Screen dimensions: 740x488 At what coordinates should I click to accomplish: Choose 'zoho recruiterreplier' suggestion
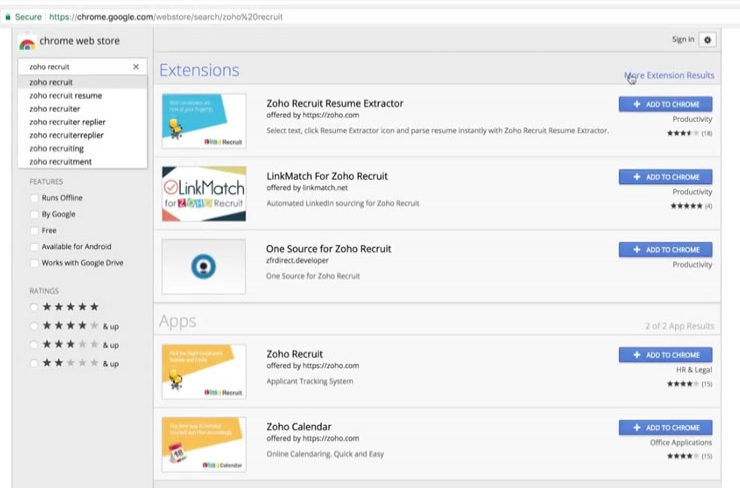pyautogui.click(x=83, y=135)
